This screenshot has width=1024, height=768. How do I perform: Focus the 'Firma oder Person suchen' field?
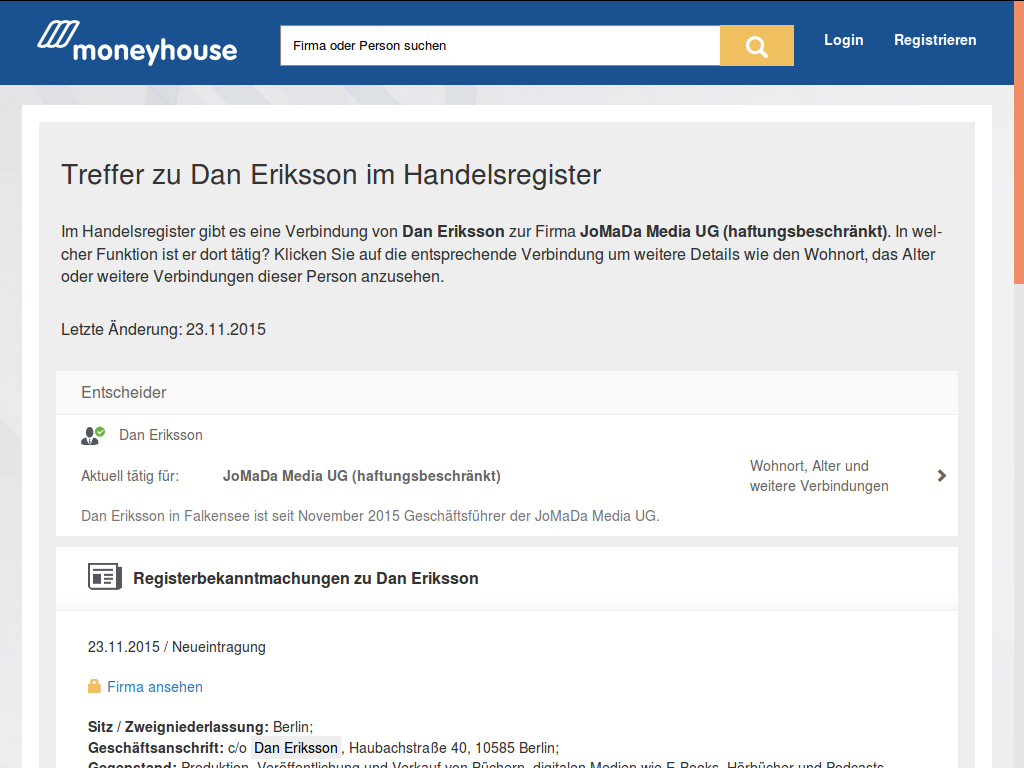(499, 46)
